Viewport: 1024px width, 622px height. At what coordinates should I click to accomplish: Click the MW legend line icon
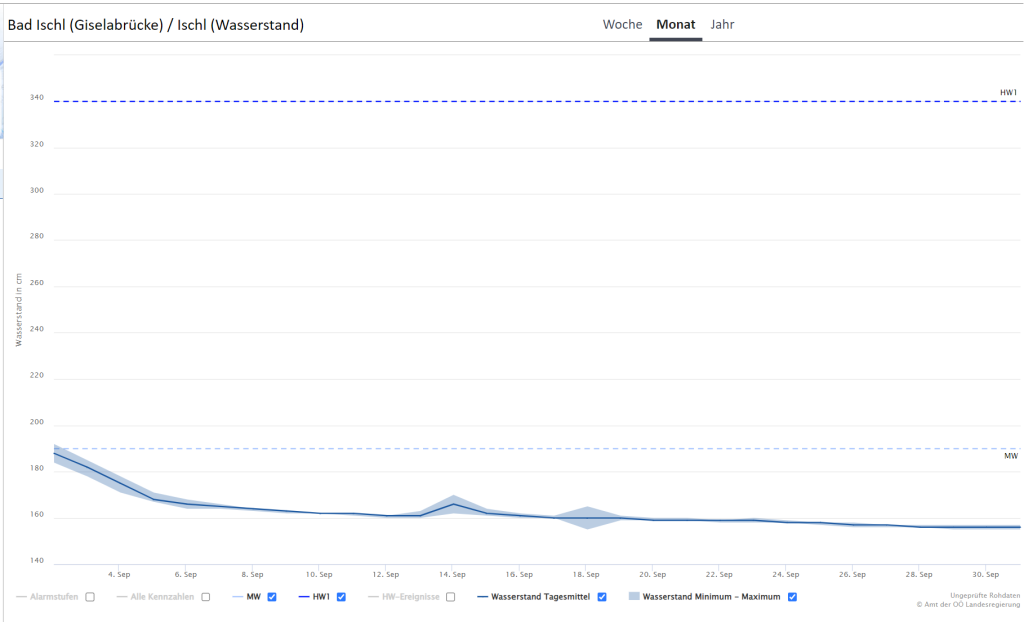click(x=237, y=597)
